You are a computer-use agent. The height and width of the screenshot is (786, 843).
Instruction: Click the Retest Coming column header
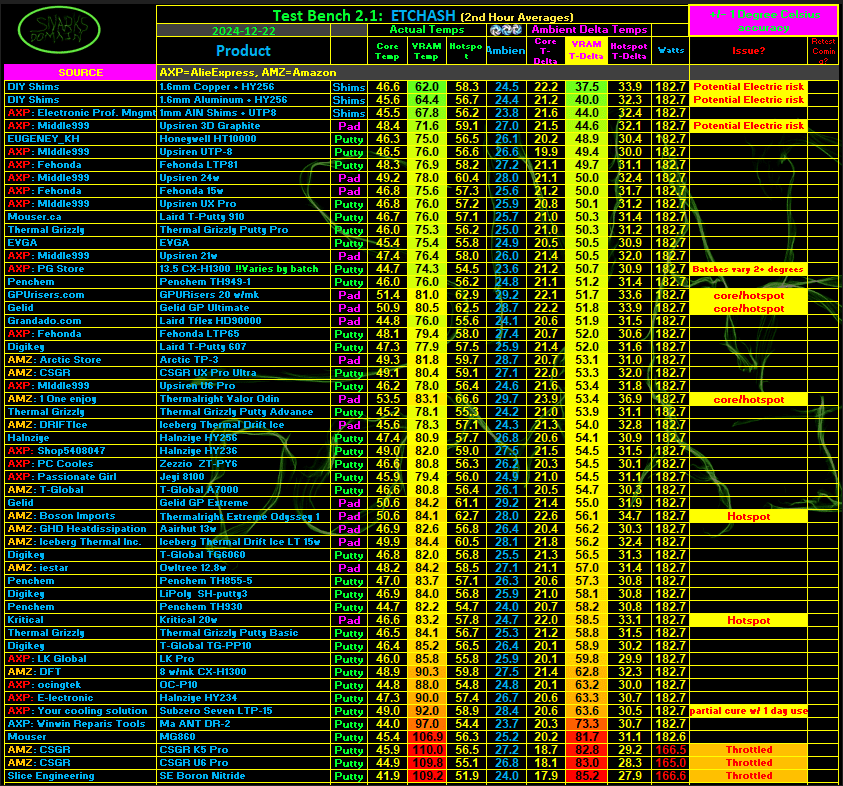coord(824,51)
